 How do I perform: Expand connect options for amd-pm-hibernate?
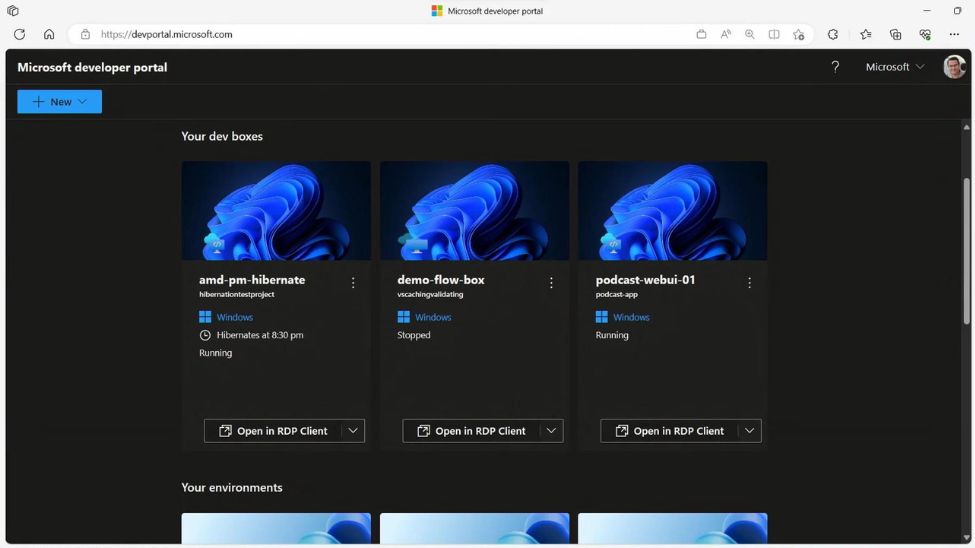pyautogui.click(x=353, y=430)
